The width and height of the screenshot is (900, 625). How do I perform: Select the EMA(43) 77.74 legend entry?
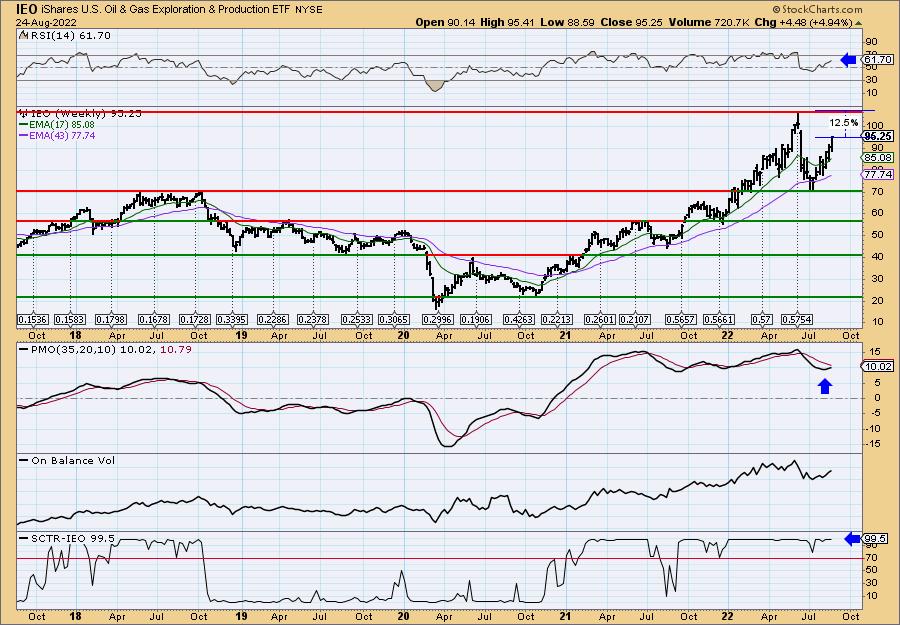(x=57, y=135)
